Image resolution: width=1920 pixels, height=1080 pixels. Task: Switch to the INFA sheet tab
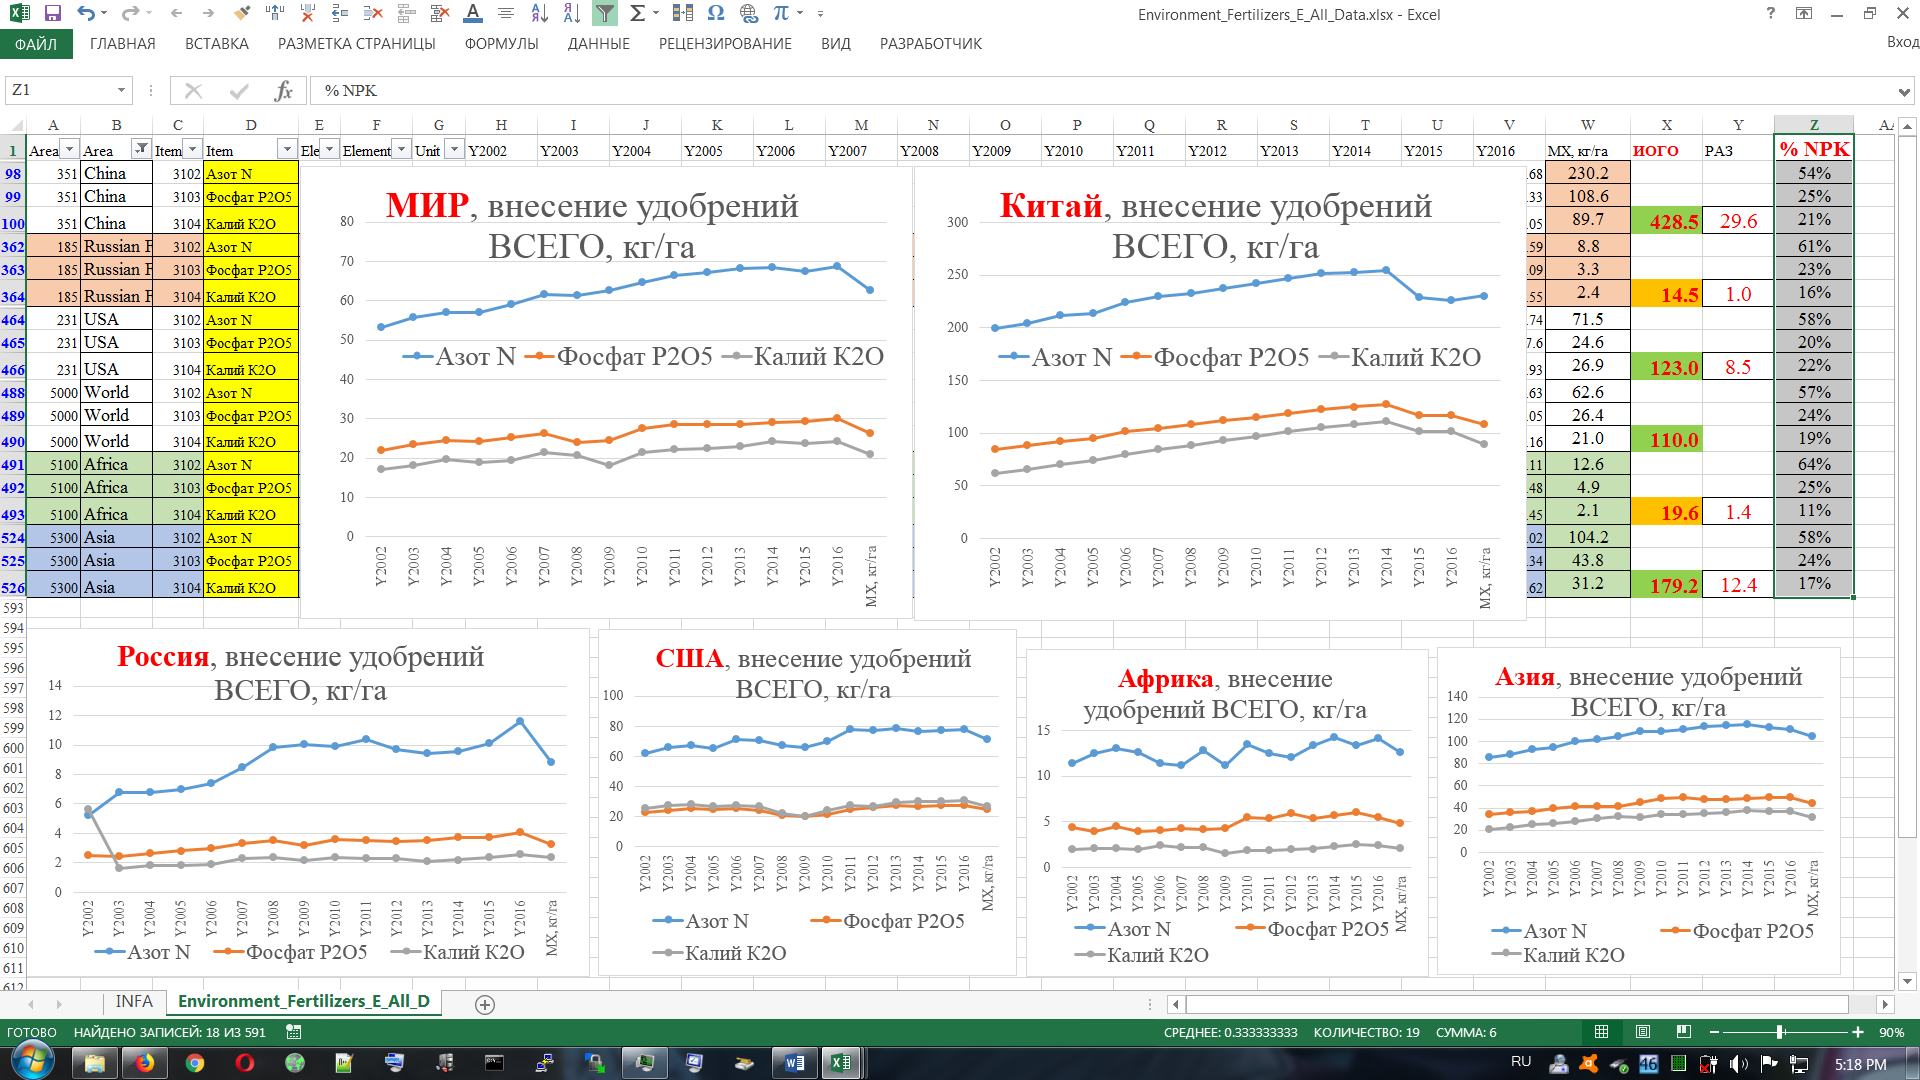(x=133, y=1002)
